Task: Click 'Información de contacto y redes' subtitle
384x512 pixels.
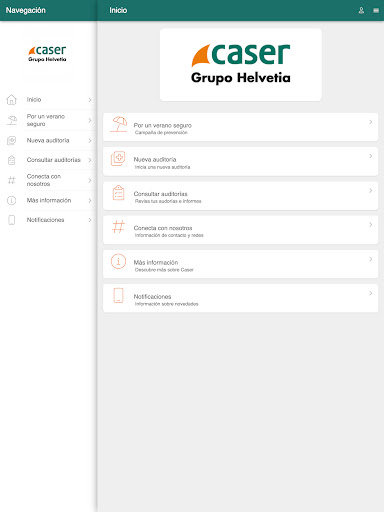Action: point(169,235)
